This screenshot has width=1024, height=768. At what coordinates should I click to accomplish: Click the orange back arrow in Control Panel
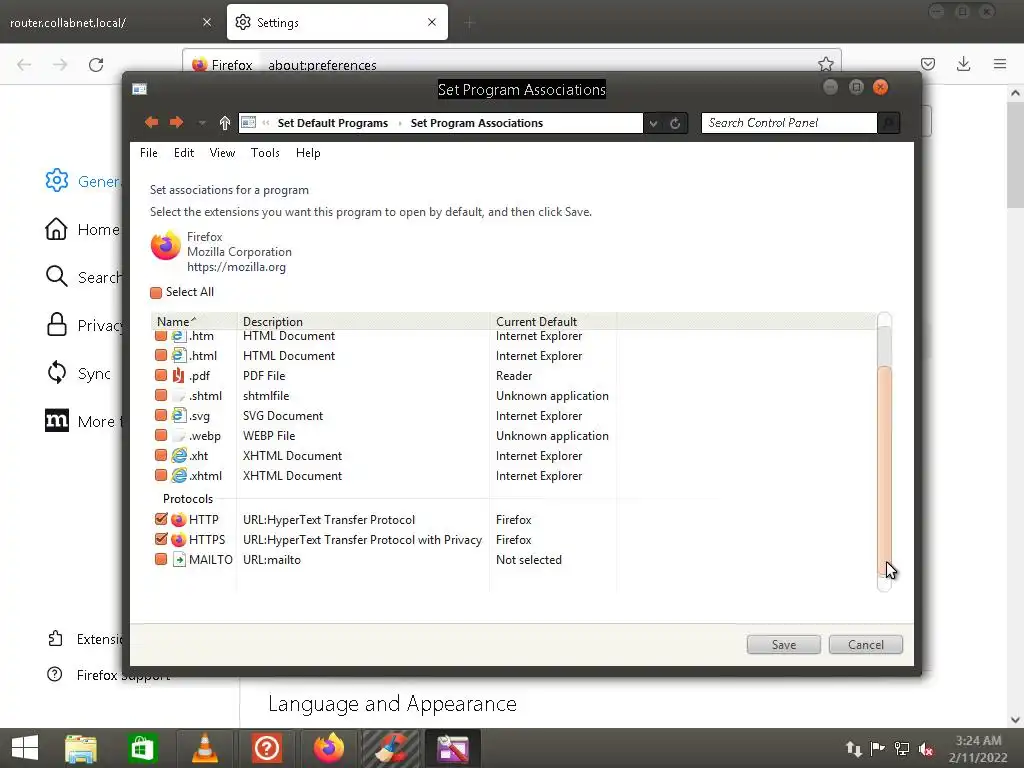[152, 122]
